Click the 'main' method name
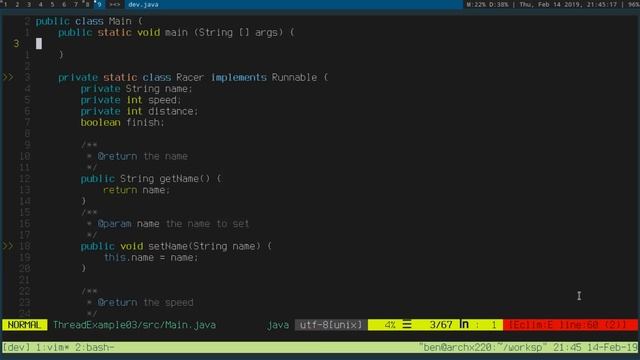The width and height of the screenshot is (640, 360). 176,33
